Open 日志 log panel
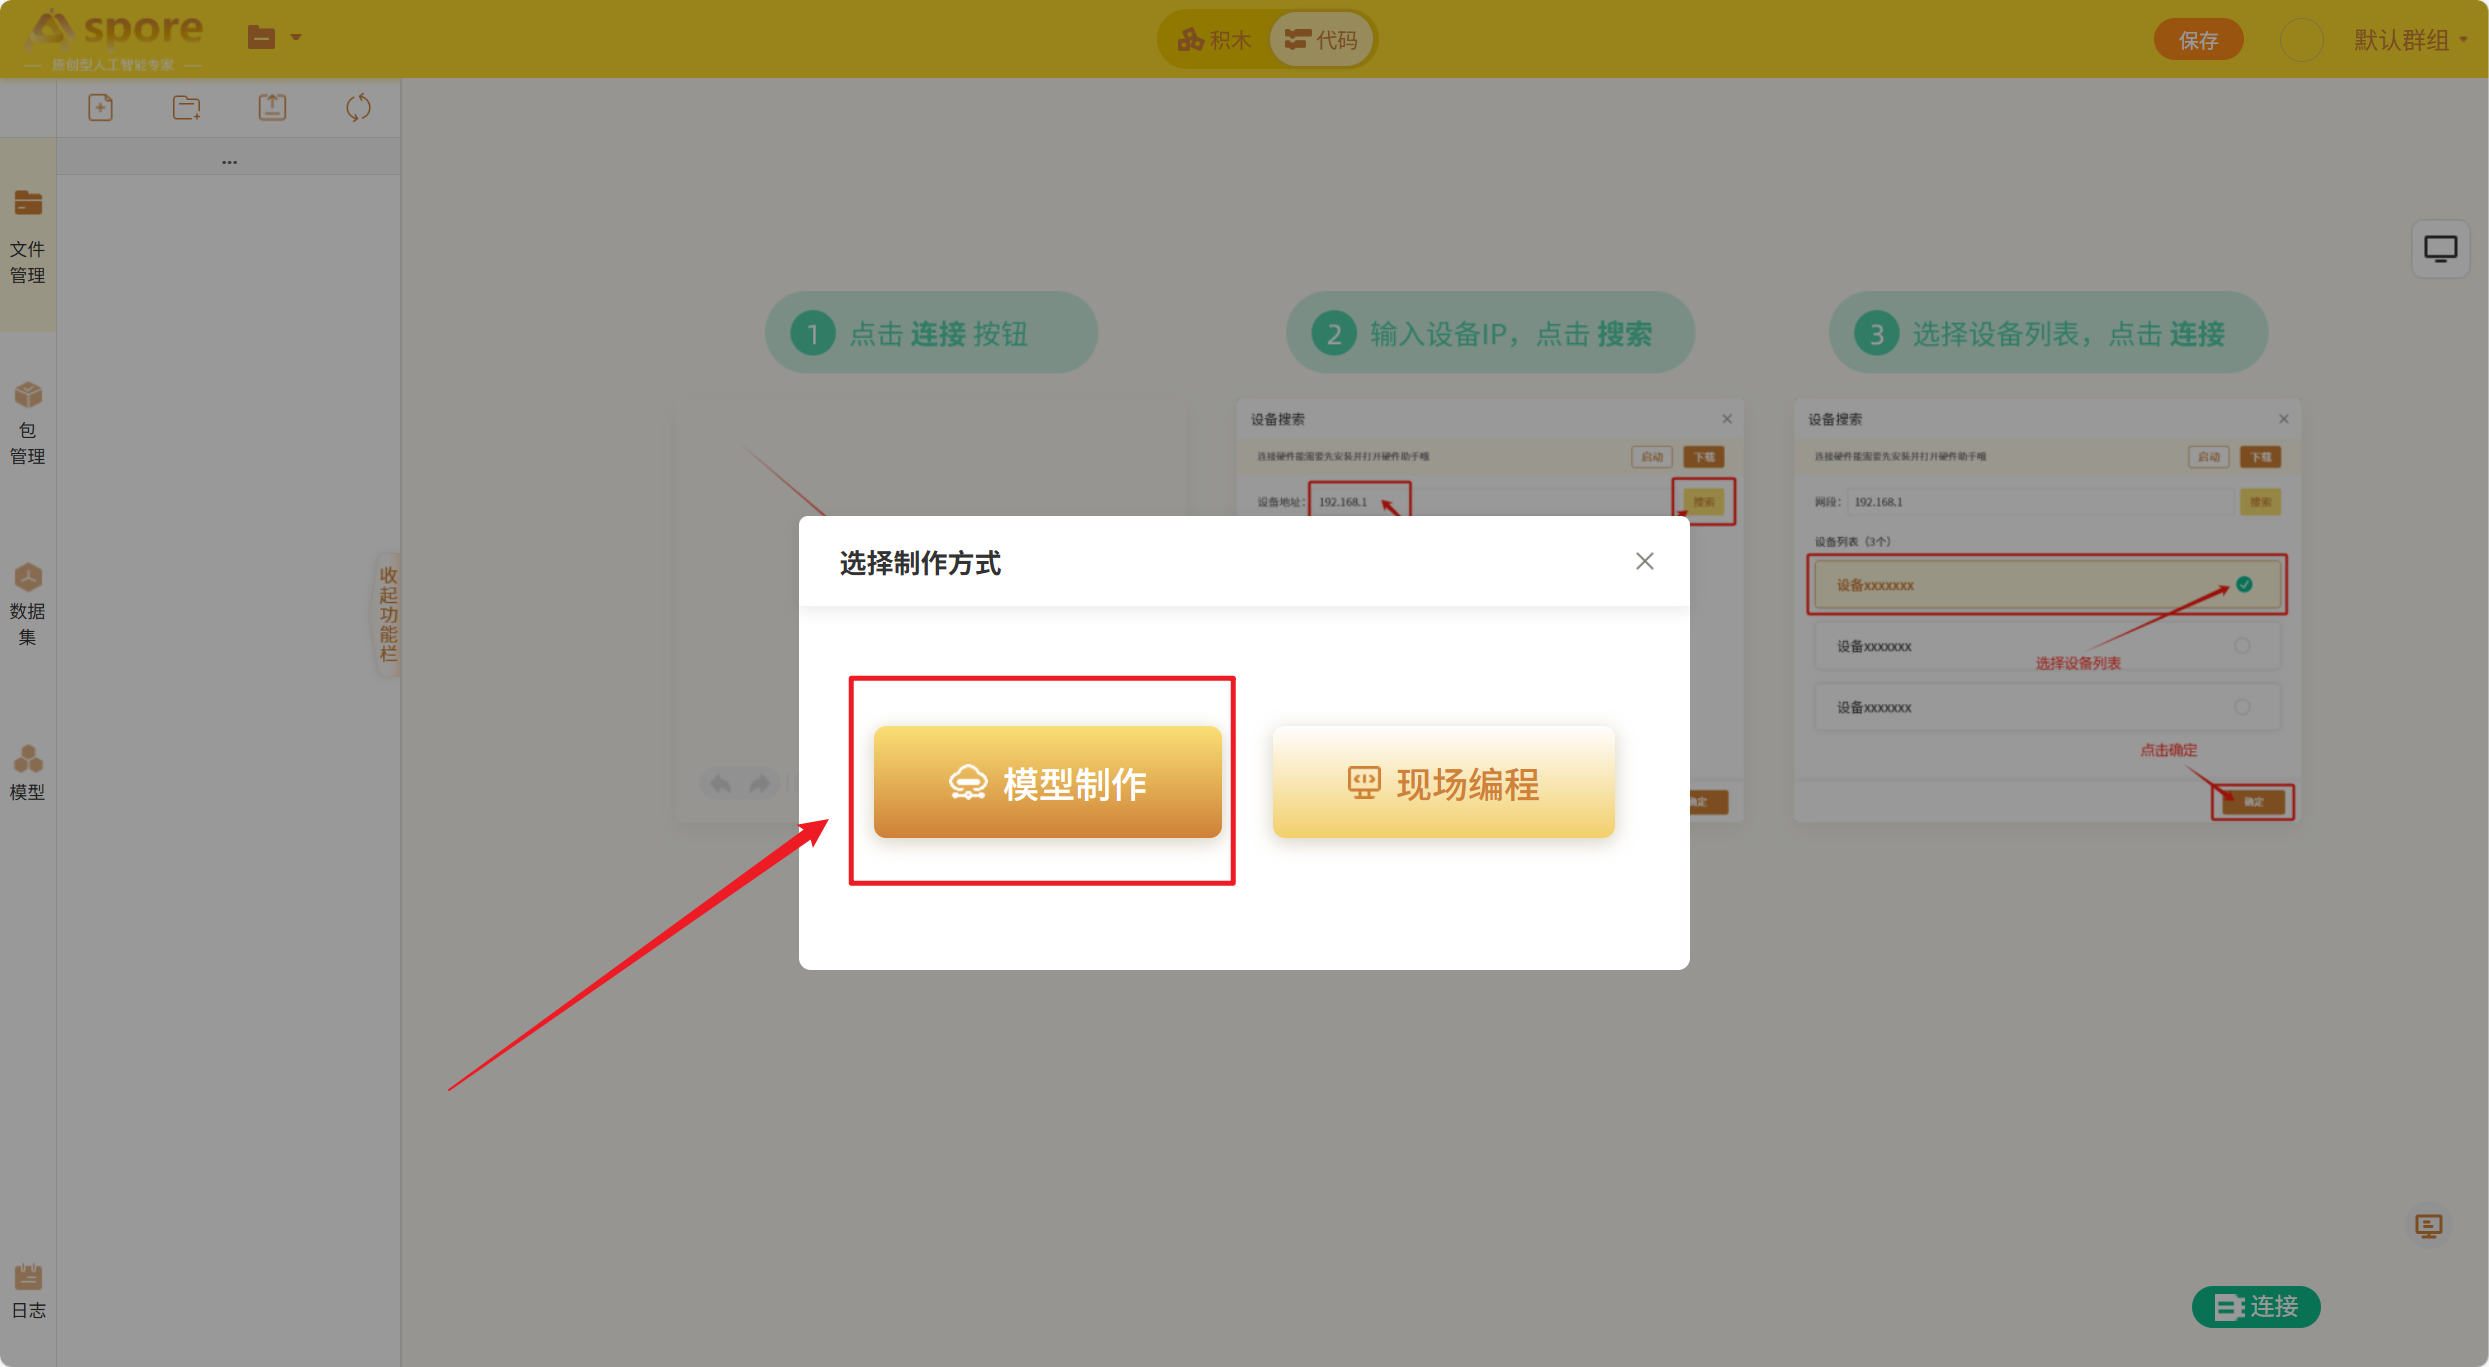 tap(28, 1291)
